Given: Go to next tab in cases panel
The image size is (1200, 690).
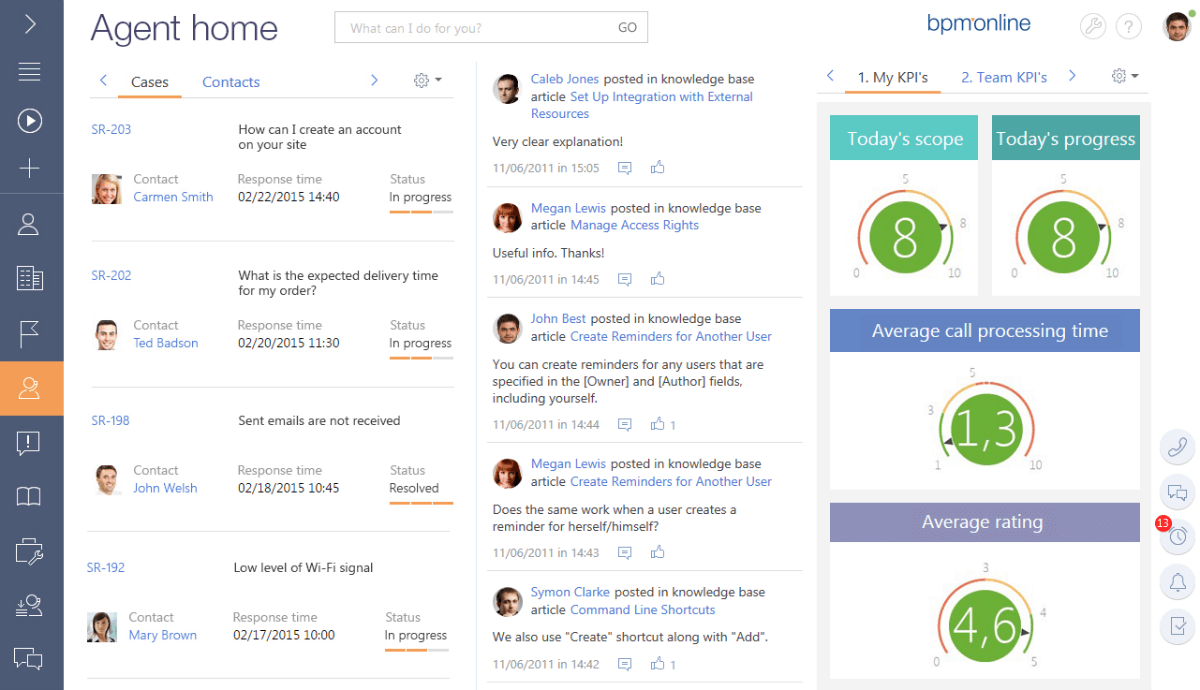Looking at the screenshot, I should point(374,80).
